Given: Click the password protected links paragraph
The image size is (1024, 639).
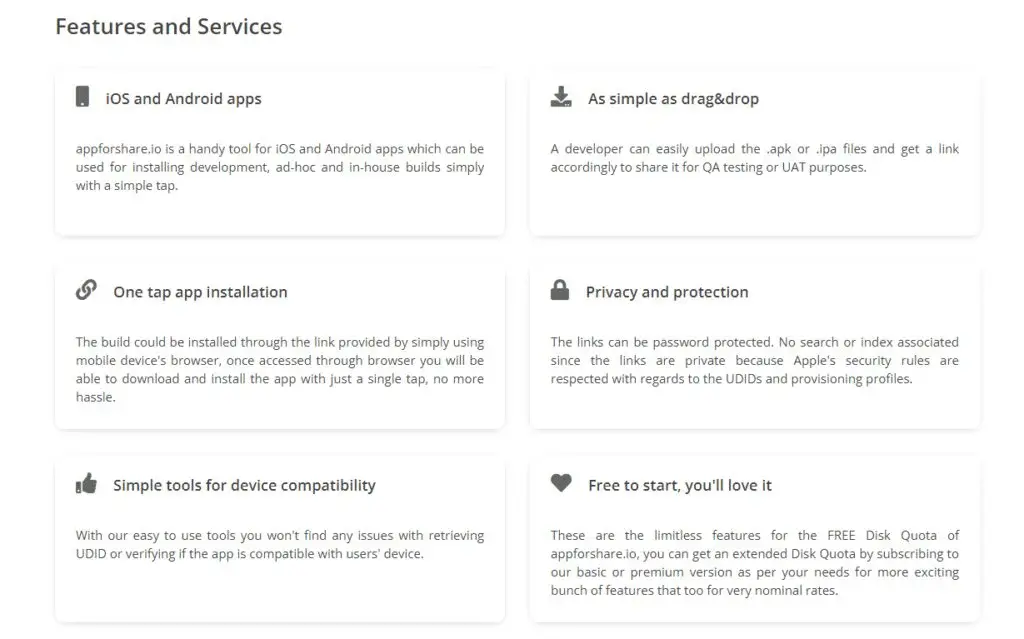Looking at the screenshot, I should [x=754, y=361].
